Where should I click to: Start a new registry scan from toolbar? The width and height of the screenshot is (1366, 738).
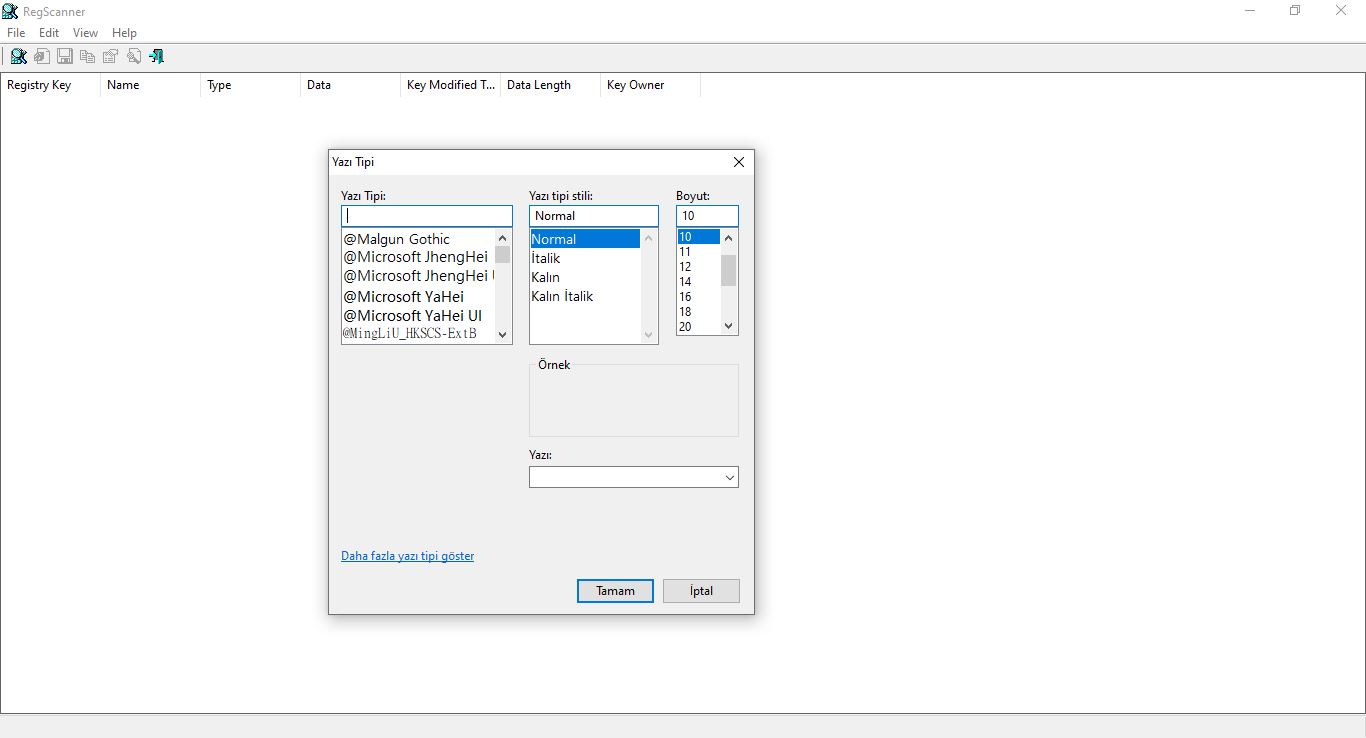click(x=18, y=56)
